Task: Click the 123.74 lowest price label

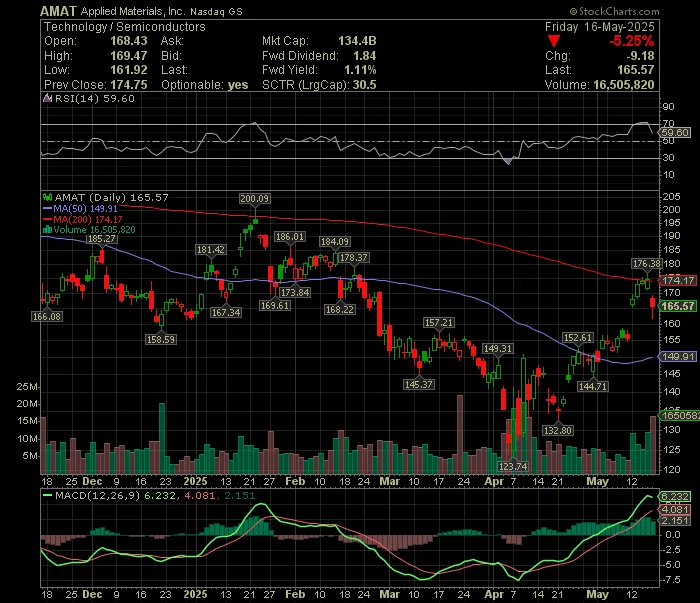Action: pos(512,466)
